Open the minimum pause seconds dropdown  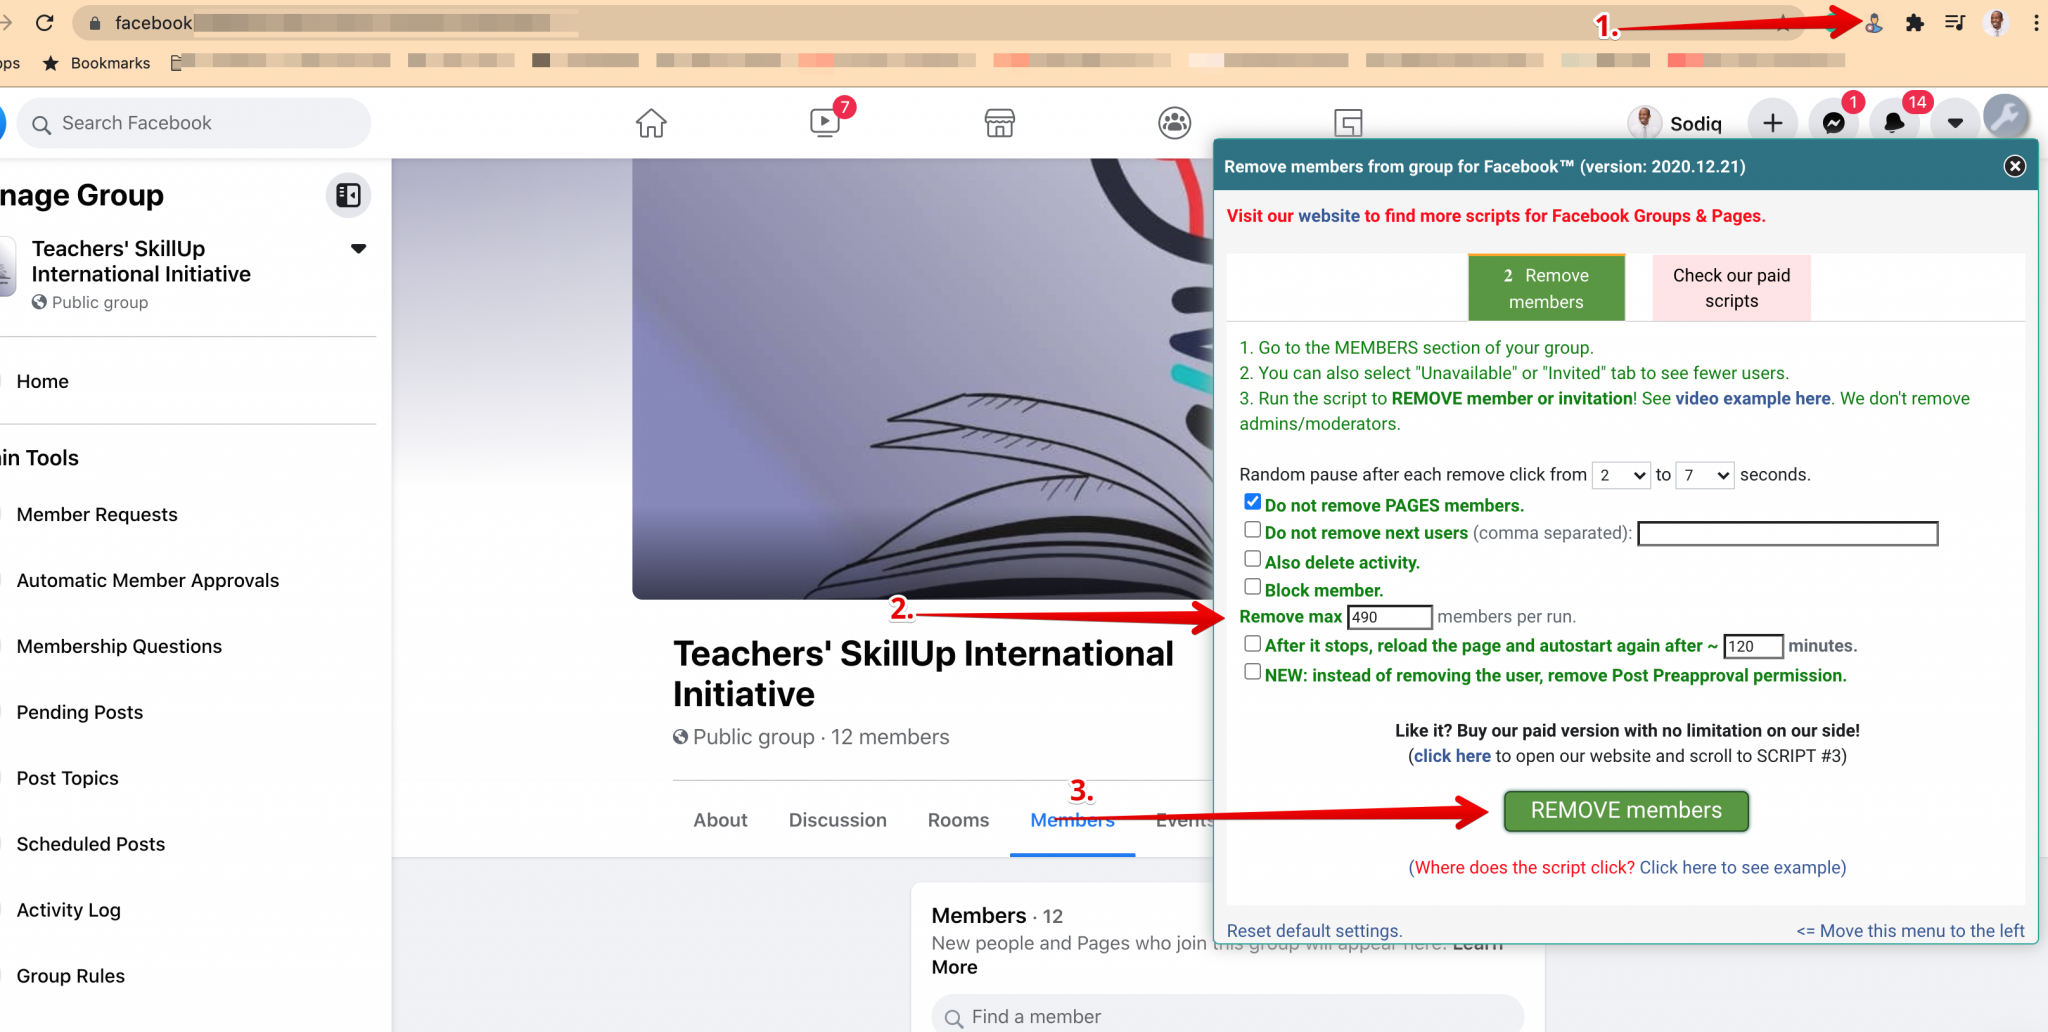[x=1621, y=475]
